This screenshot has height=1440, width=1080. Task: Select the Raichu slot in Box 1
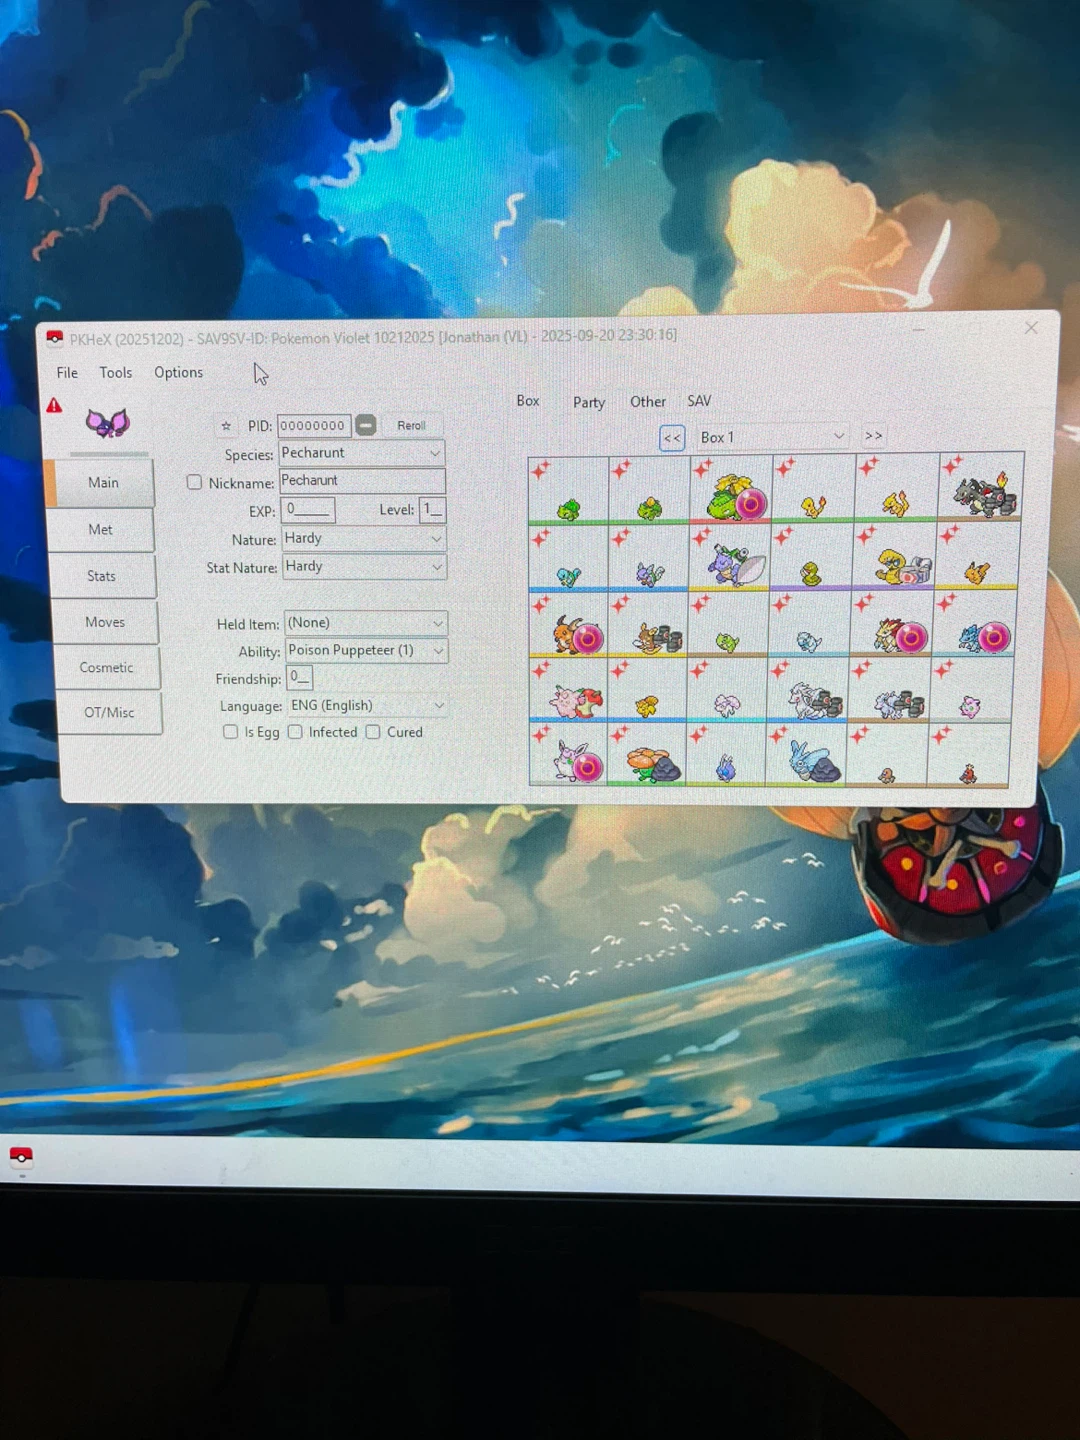click(568, 631)
